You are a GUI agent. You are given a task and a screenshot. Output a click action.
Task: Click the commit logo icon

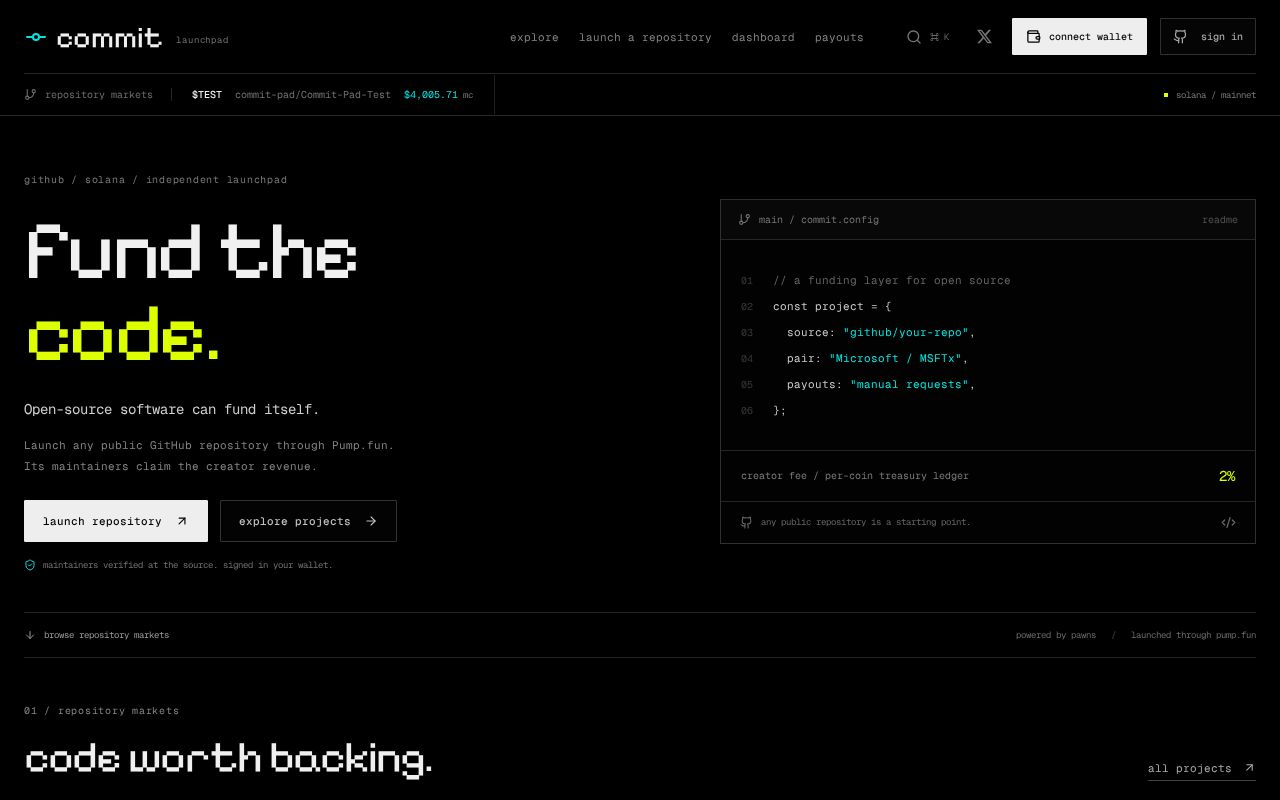pos(36,37)
